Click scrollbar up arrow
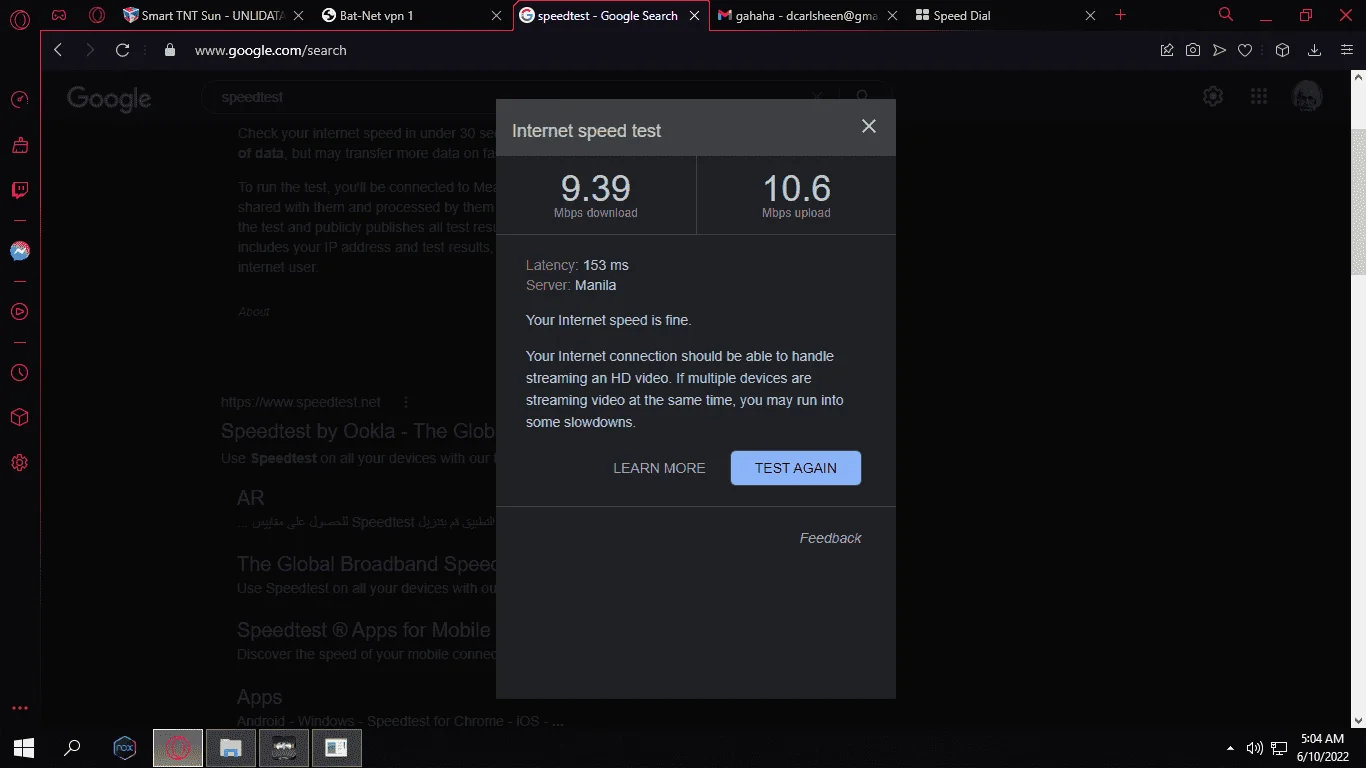Image resolution: width=1366 pixels, height=768 pixels. (1358, 76)
